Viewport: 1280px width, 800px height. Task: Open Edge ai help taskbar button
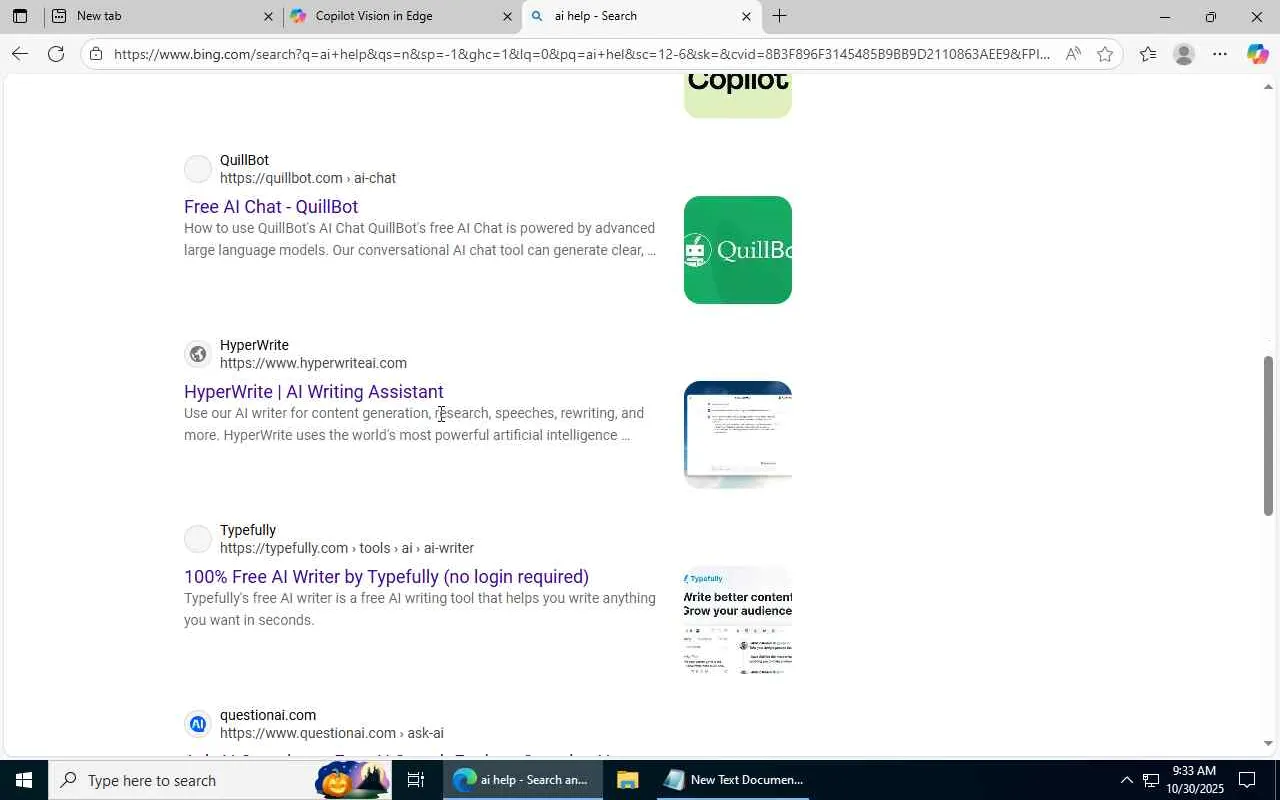(x=523, y=780)
